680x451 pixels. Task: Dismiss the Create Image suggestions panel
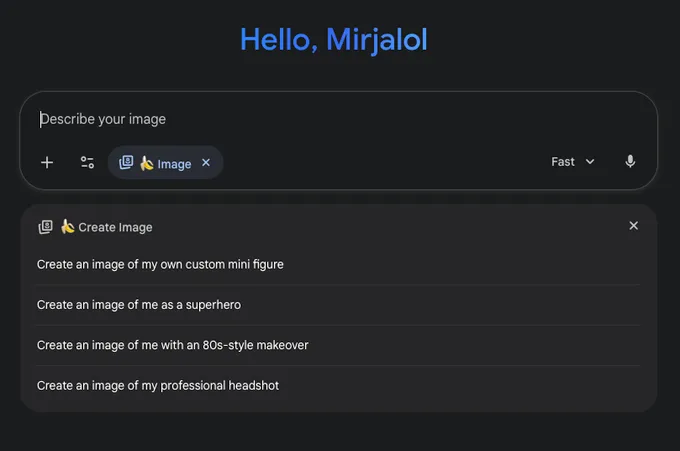coord(633,226)
